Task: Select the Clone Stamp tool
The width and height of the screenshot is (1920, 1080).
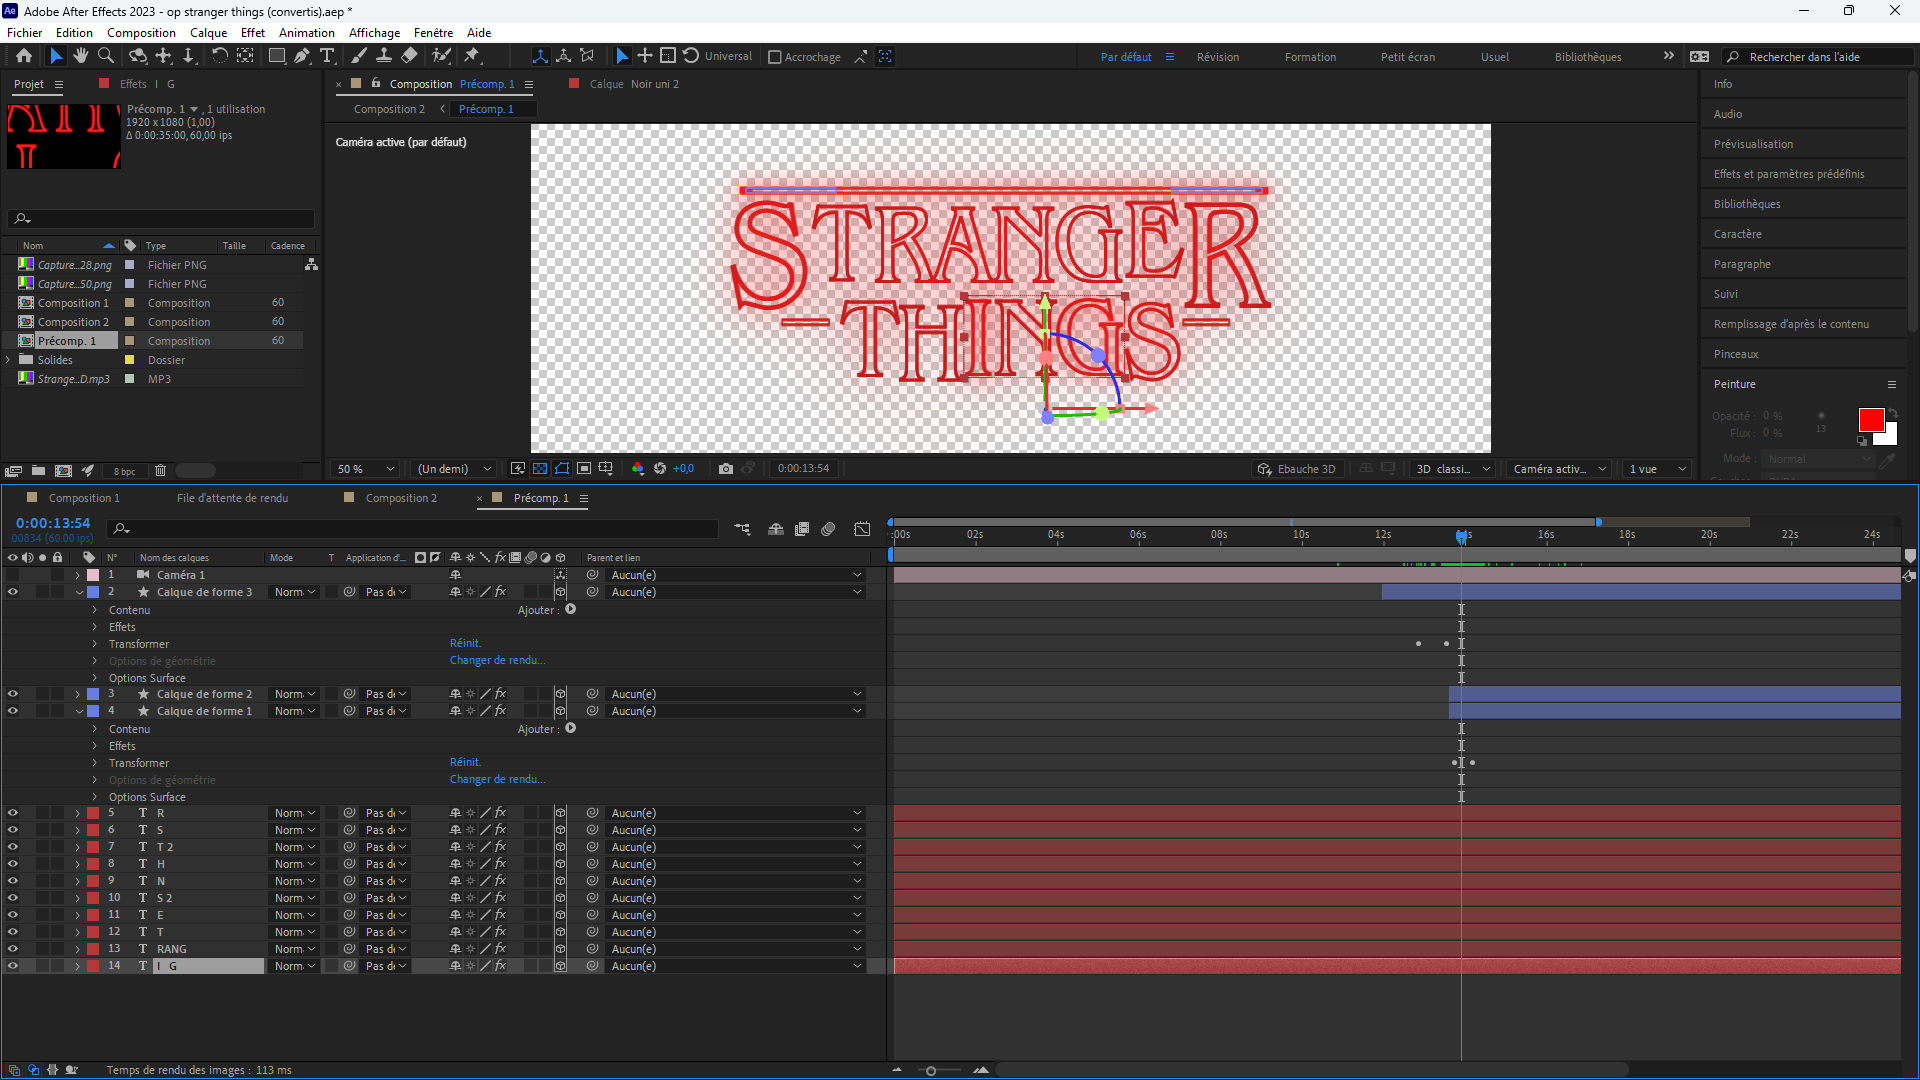Action: (x=383, y=56)
